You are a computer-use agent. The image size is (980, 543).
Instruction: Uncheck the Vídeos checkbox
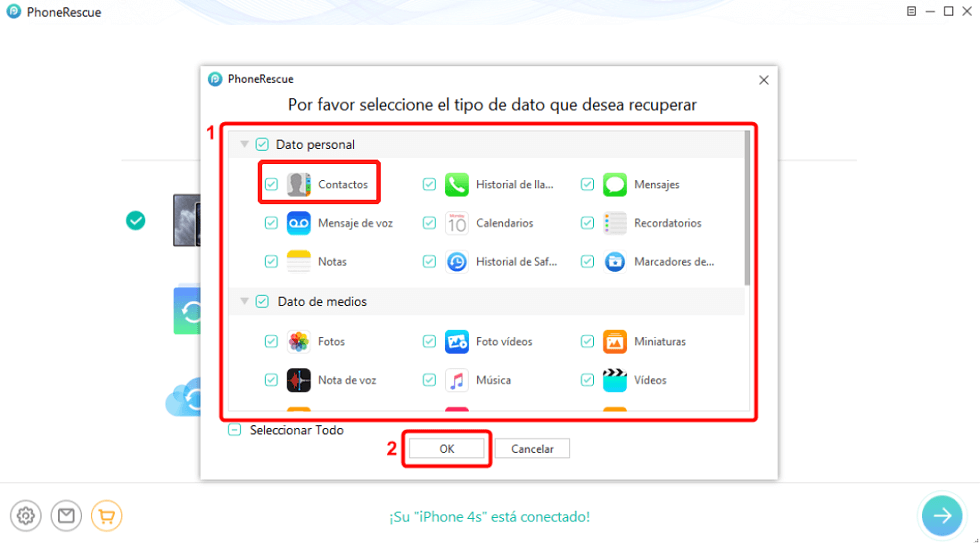click(x=587, y=380)
